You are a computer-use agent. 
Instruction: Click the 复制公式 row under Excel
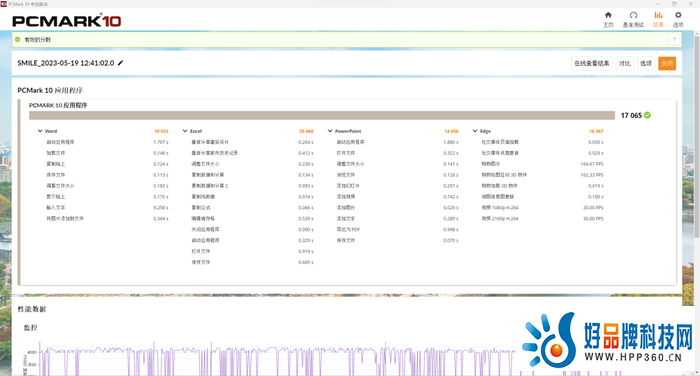pos(252,208)
